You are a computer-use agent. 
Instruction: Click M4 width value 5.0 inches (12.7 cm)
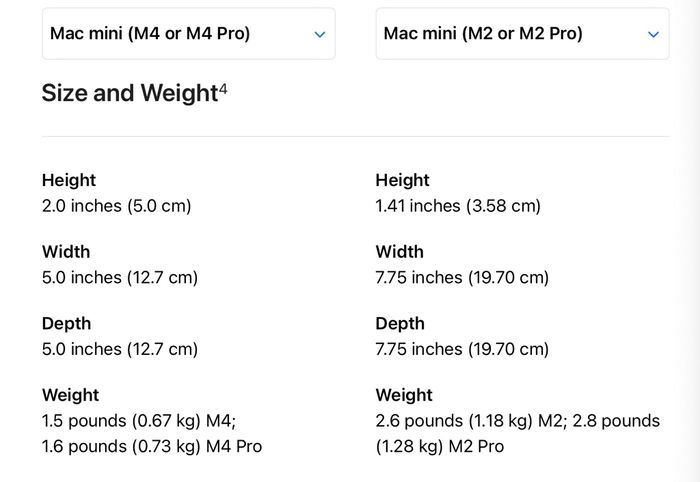click(x=120, y=278)
